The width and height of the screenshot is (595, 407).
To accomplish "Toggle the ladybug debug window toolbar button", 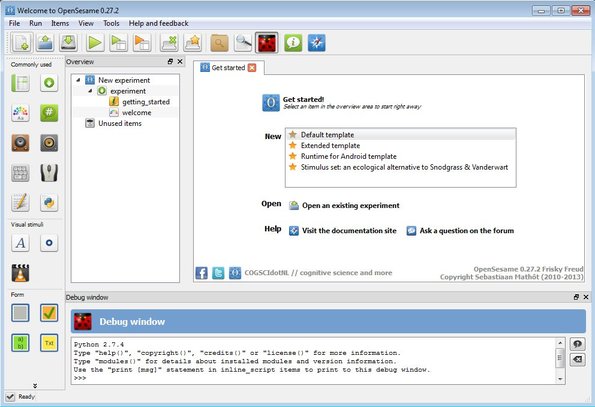I will pos(267,42).
